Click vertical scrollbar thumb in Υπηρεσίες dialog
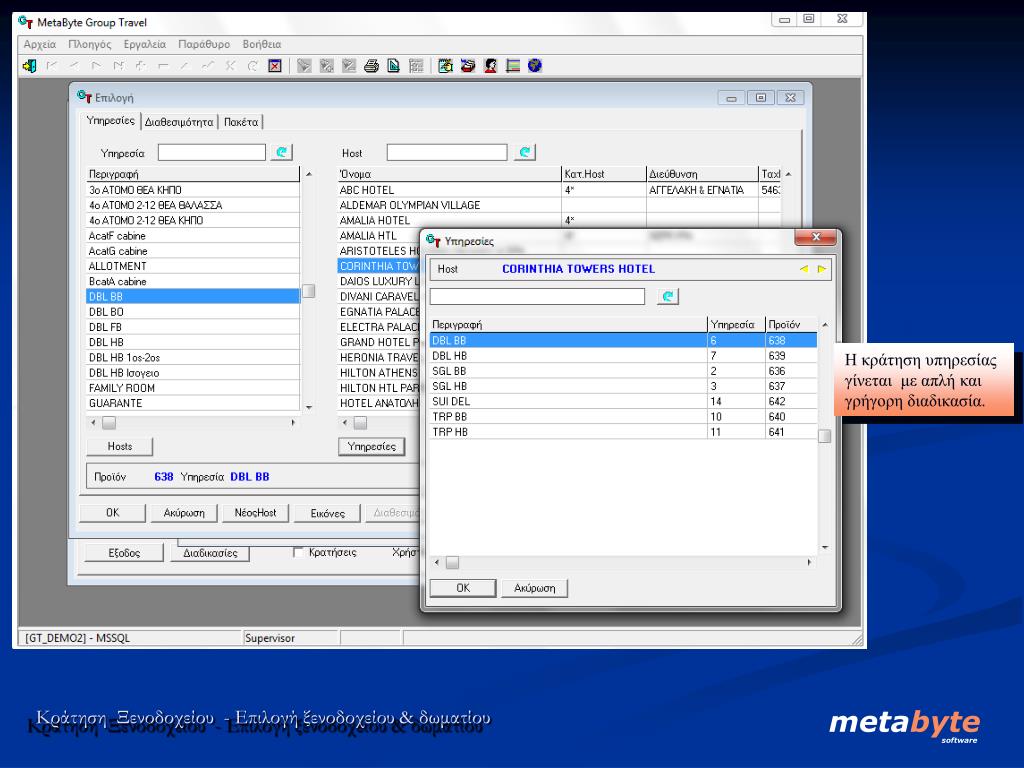 (825, 436)
